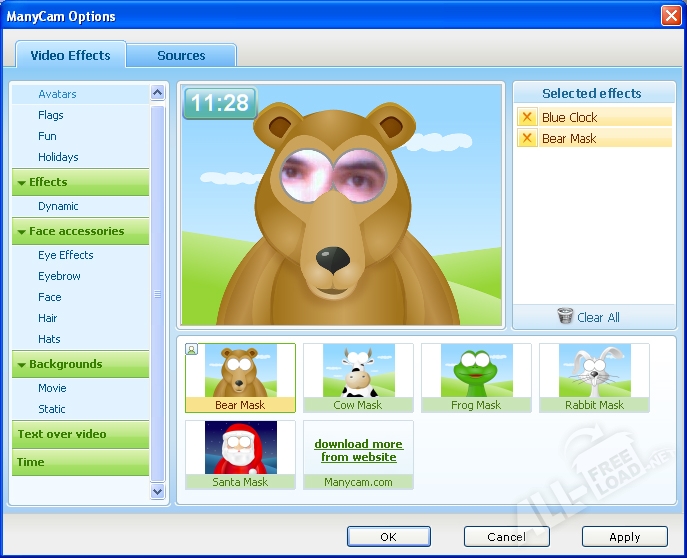Click the Cancel button
This screenshot has height=558, width=687.
pyautogui.click(x=506, y=537)
